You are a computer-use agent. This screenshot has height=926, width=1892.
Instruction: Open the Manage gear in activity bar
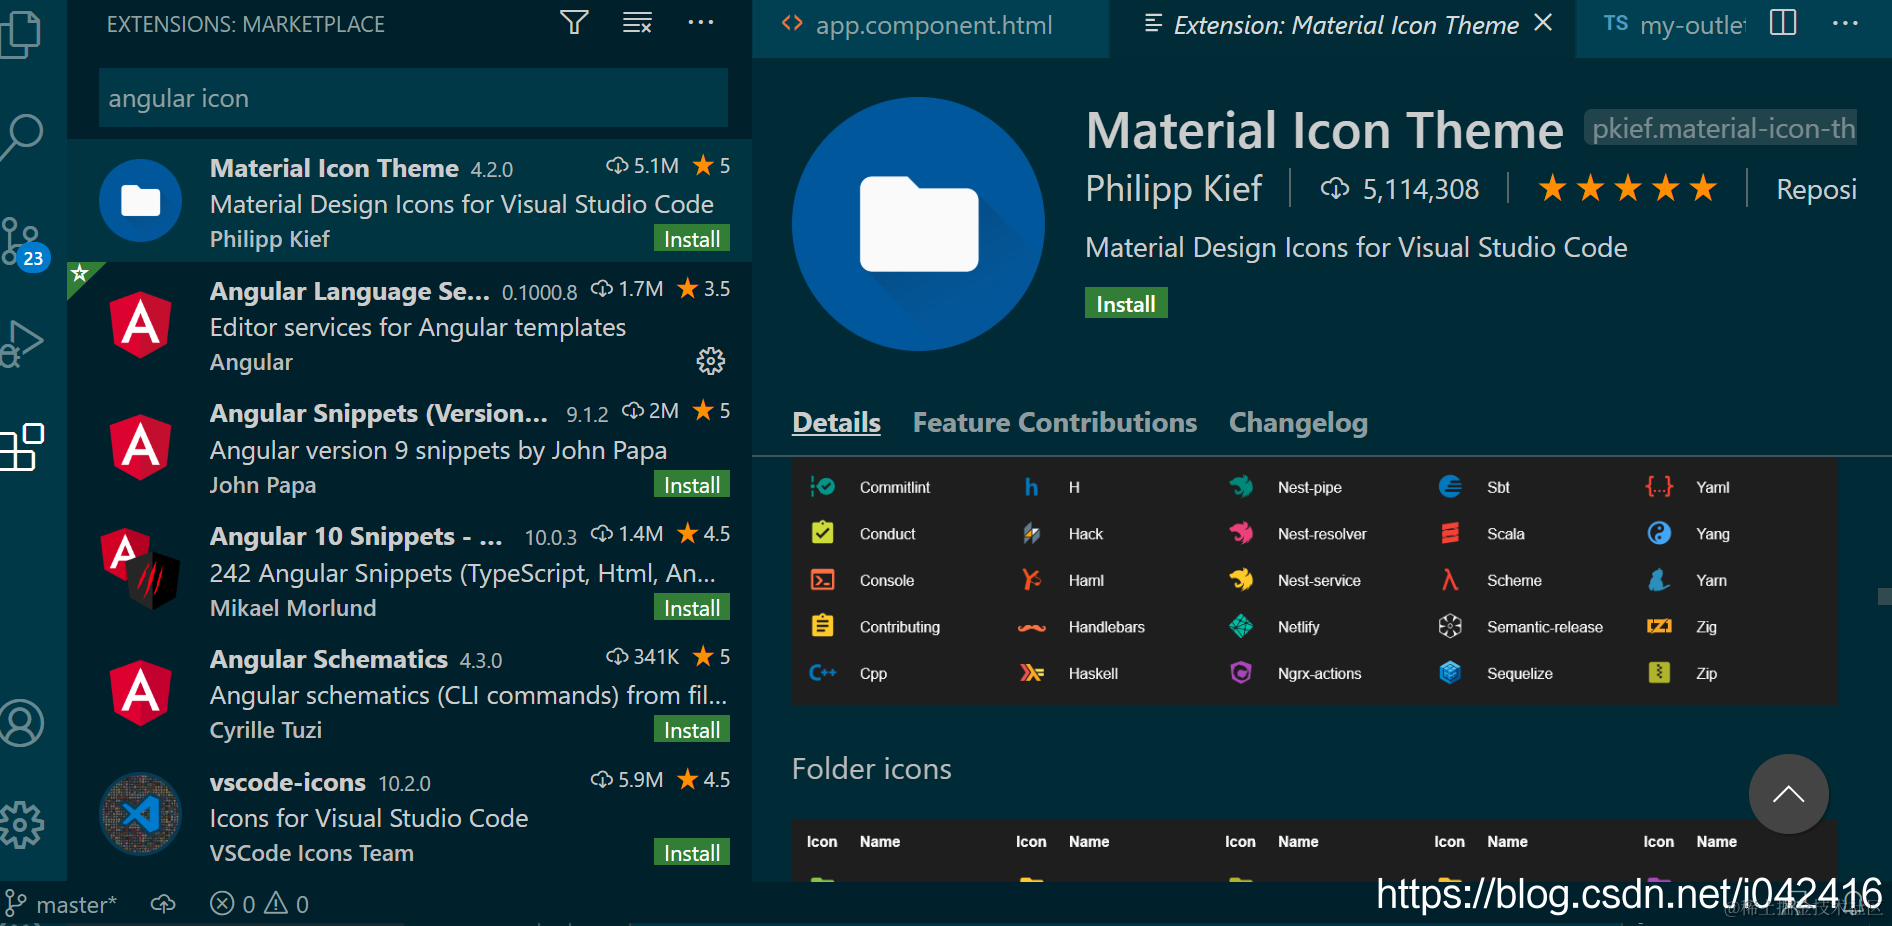(x=22, y=825)
